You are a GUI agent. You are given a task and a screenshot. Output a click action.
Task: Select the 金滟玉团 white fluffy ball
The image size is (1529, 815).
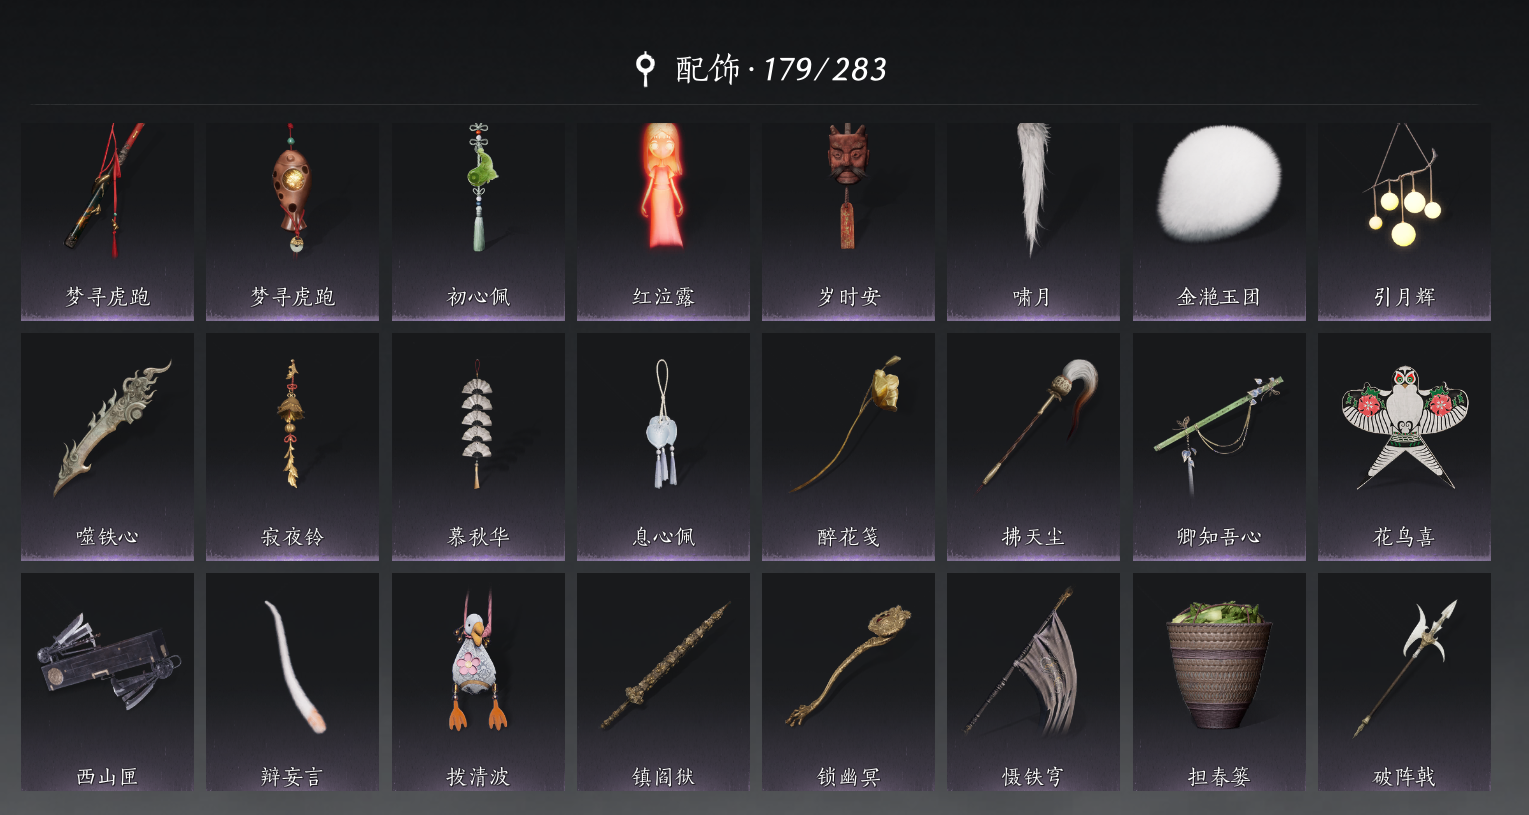tap(1219, 221)
